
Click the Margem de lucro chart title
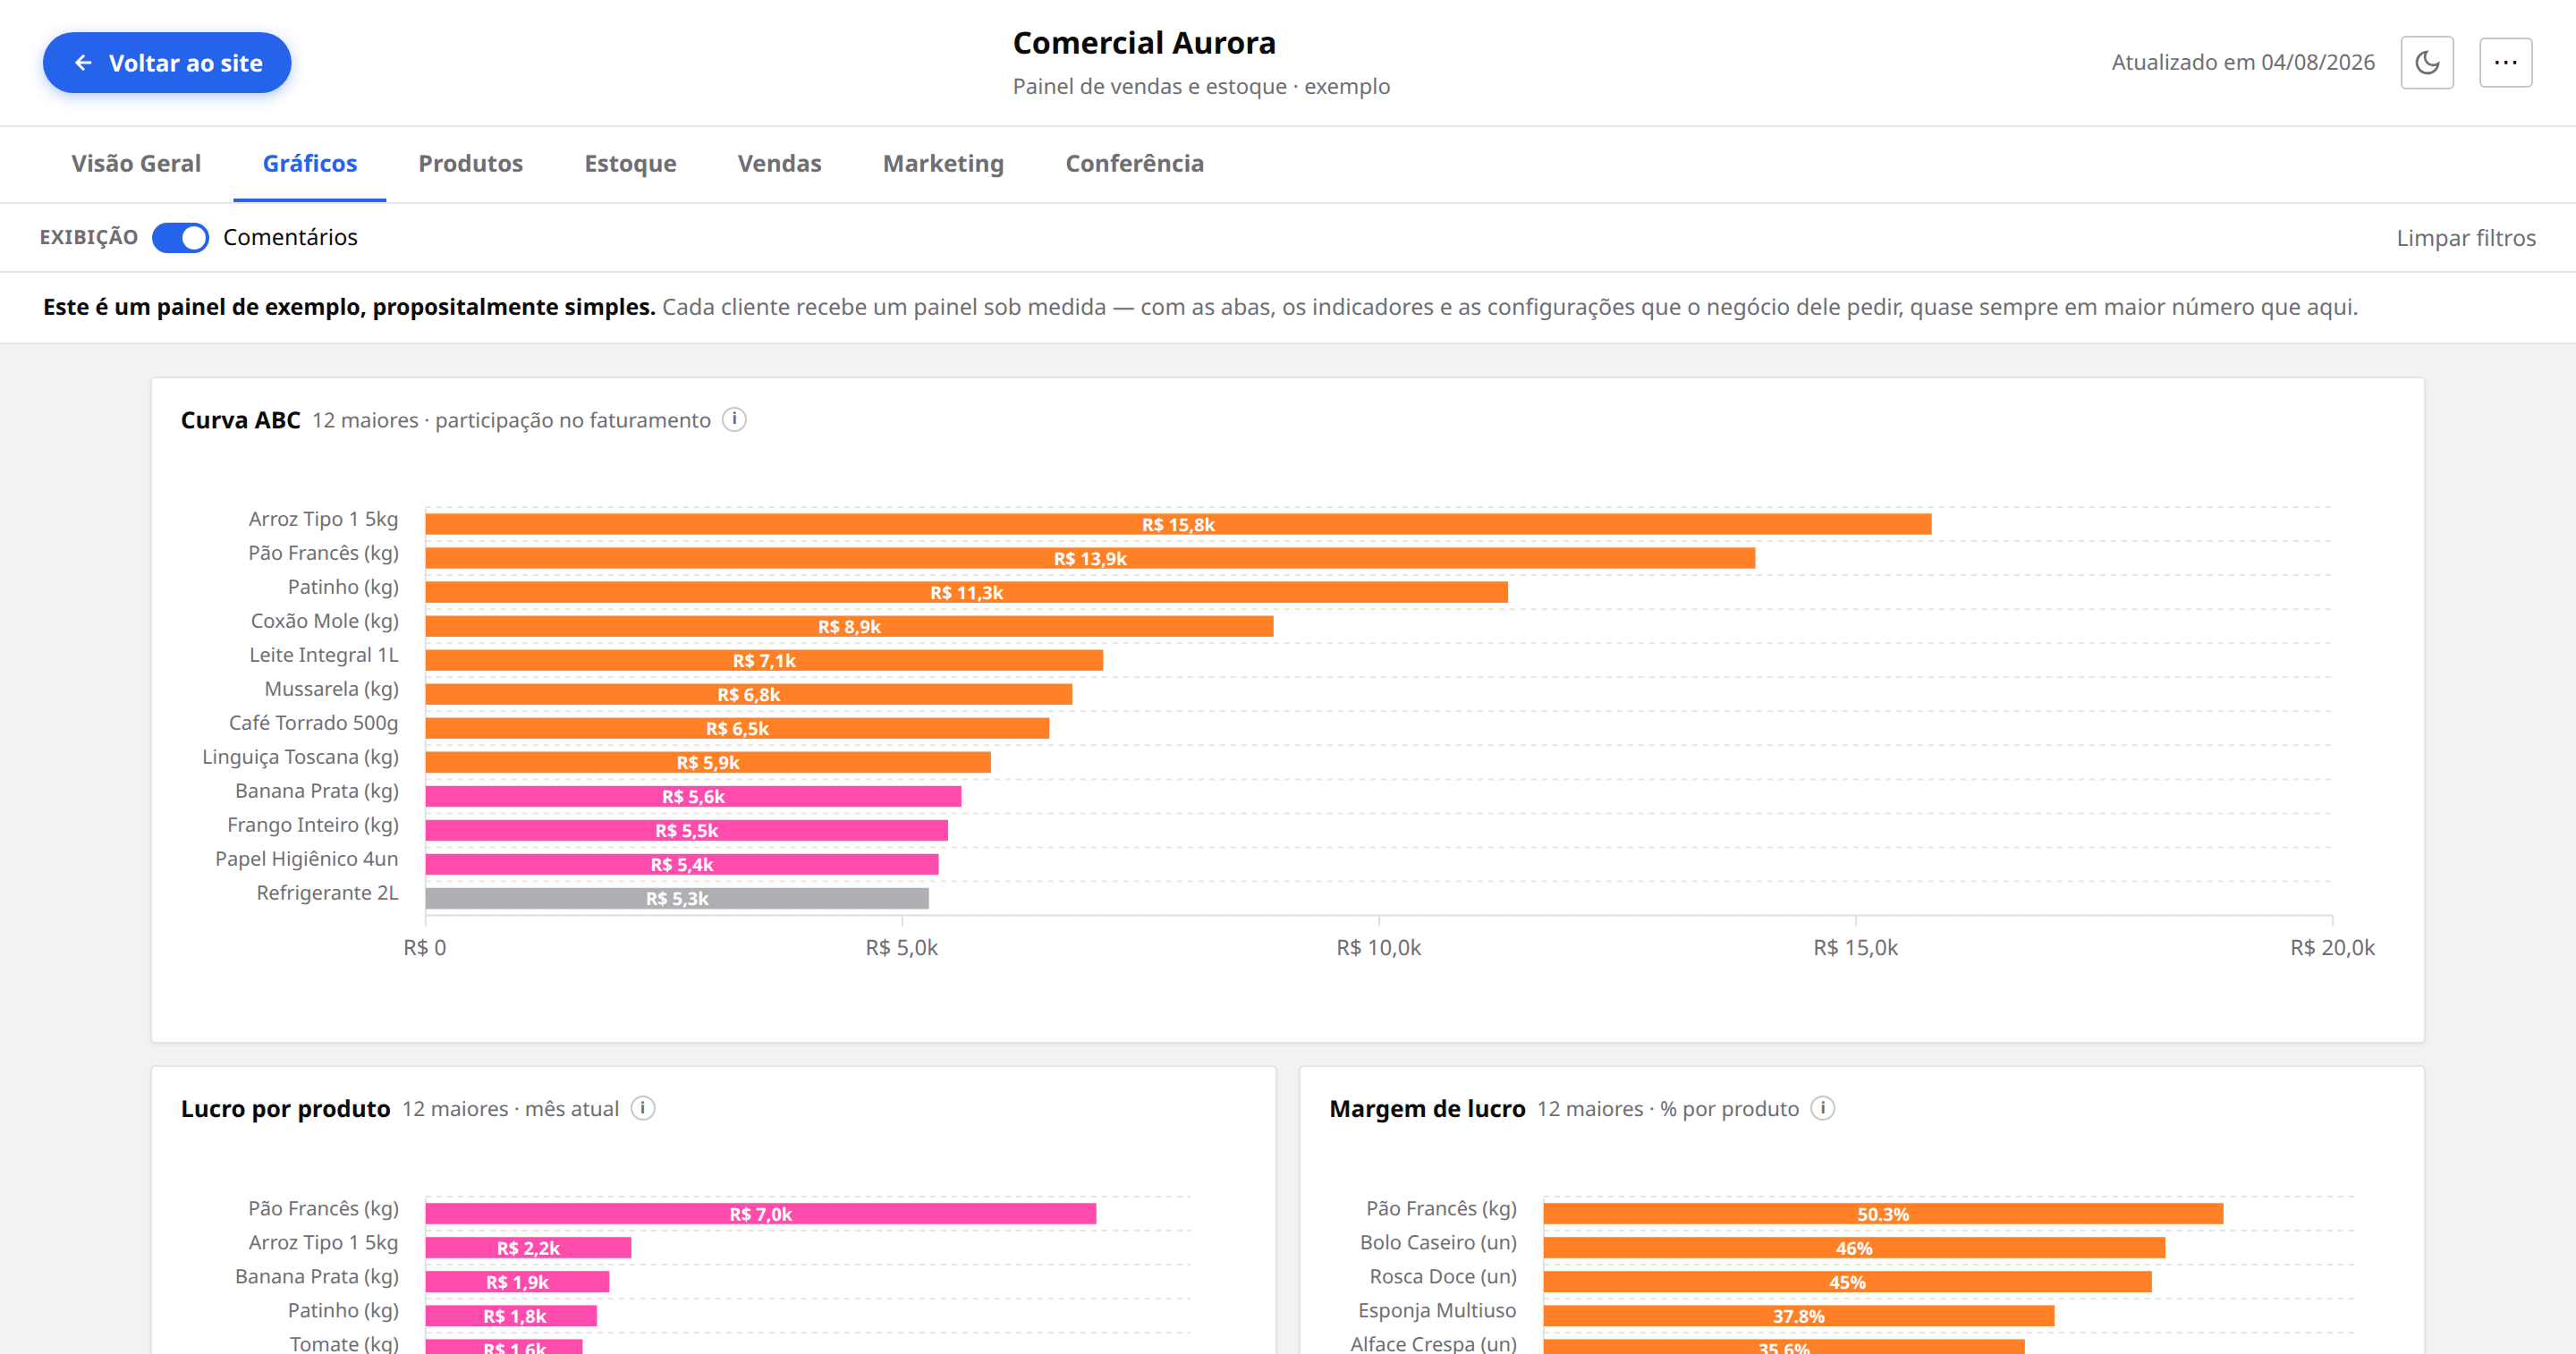(x=1427, y=1109)
